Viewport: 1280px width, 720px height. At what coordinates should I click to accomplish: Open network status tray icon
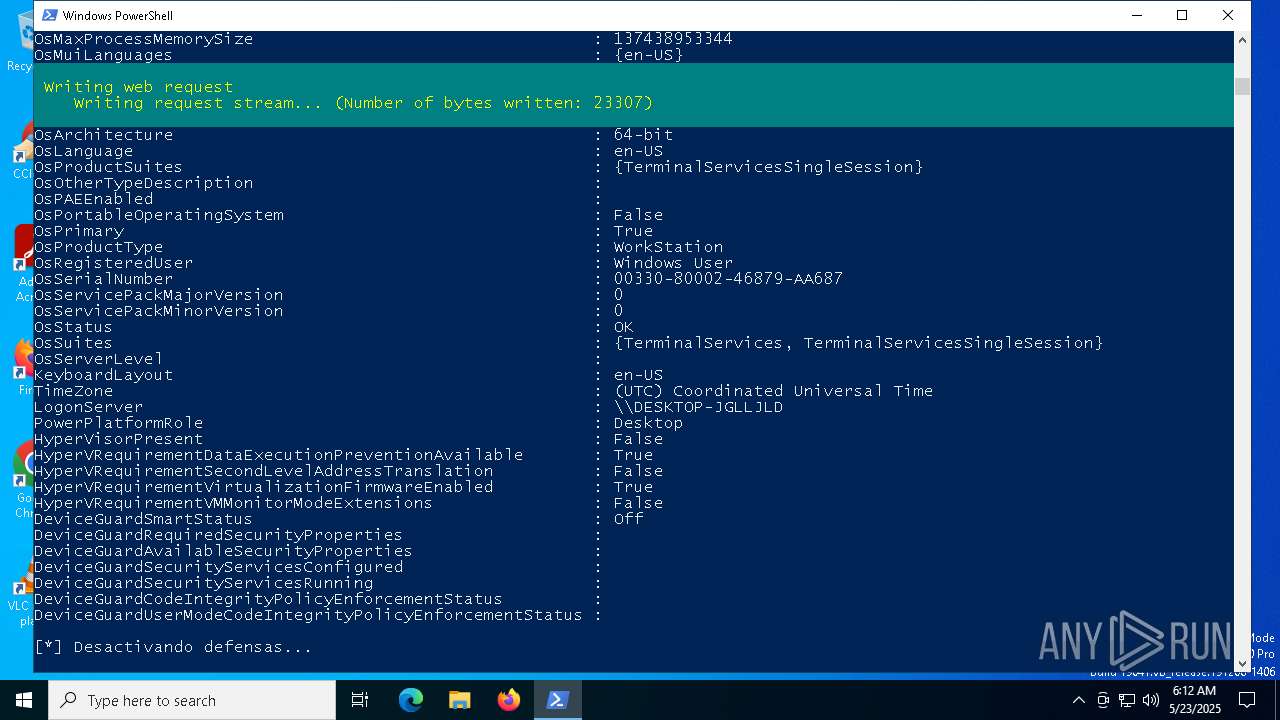(1127, 700)
